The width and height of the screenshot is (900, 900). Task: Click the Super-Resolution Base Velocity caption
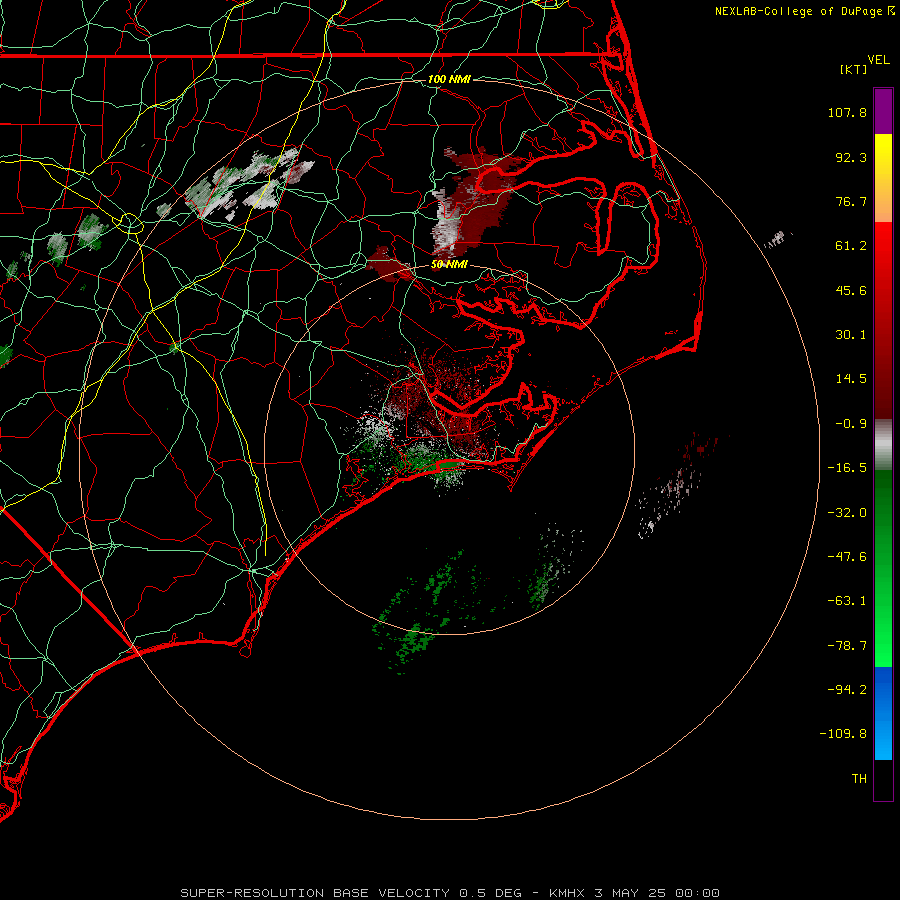click(450, 893)
